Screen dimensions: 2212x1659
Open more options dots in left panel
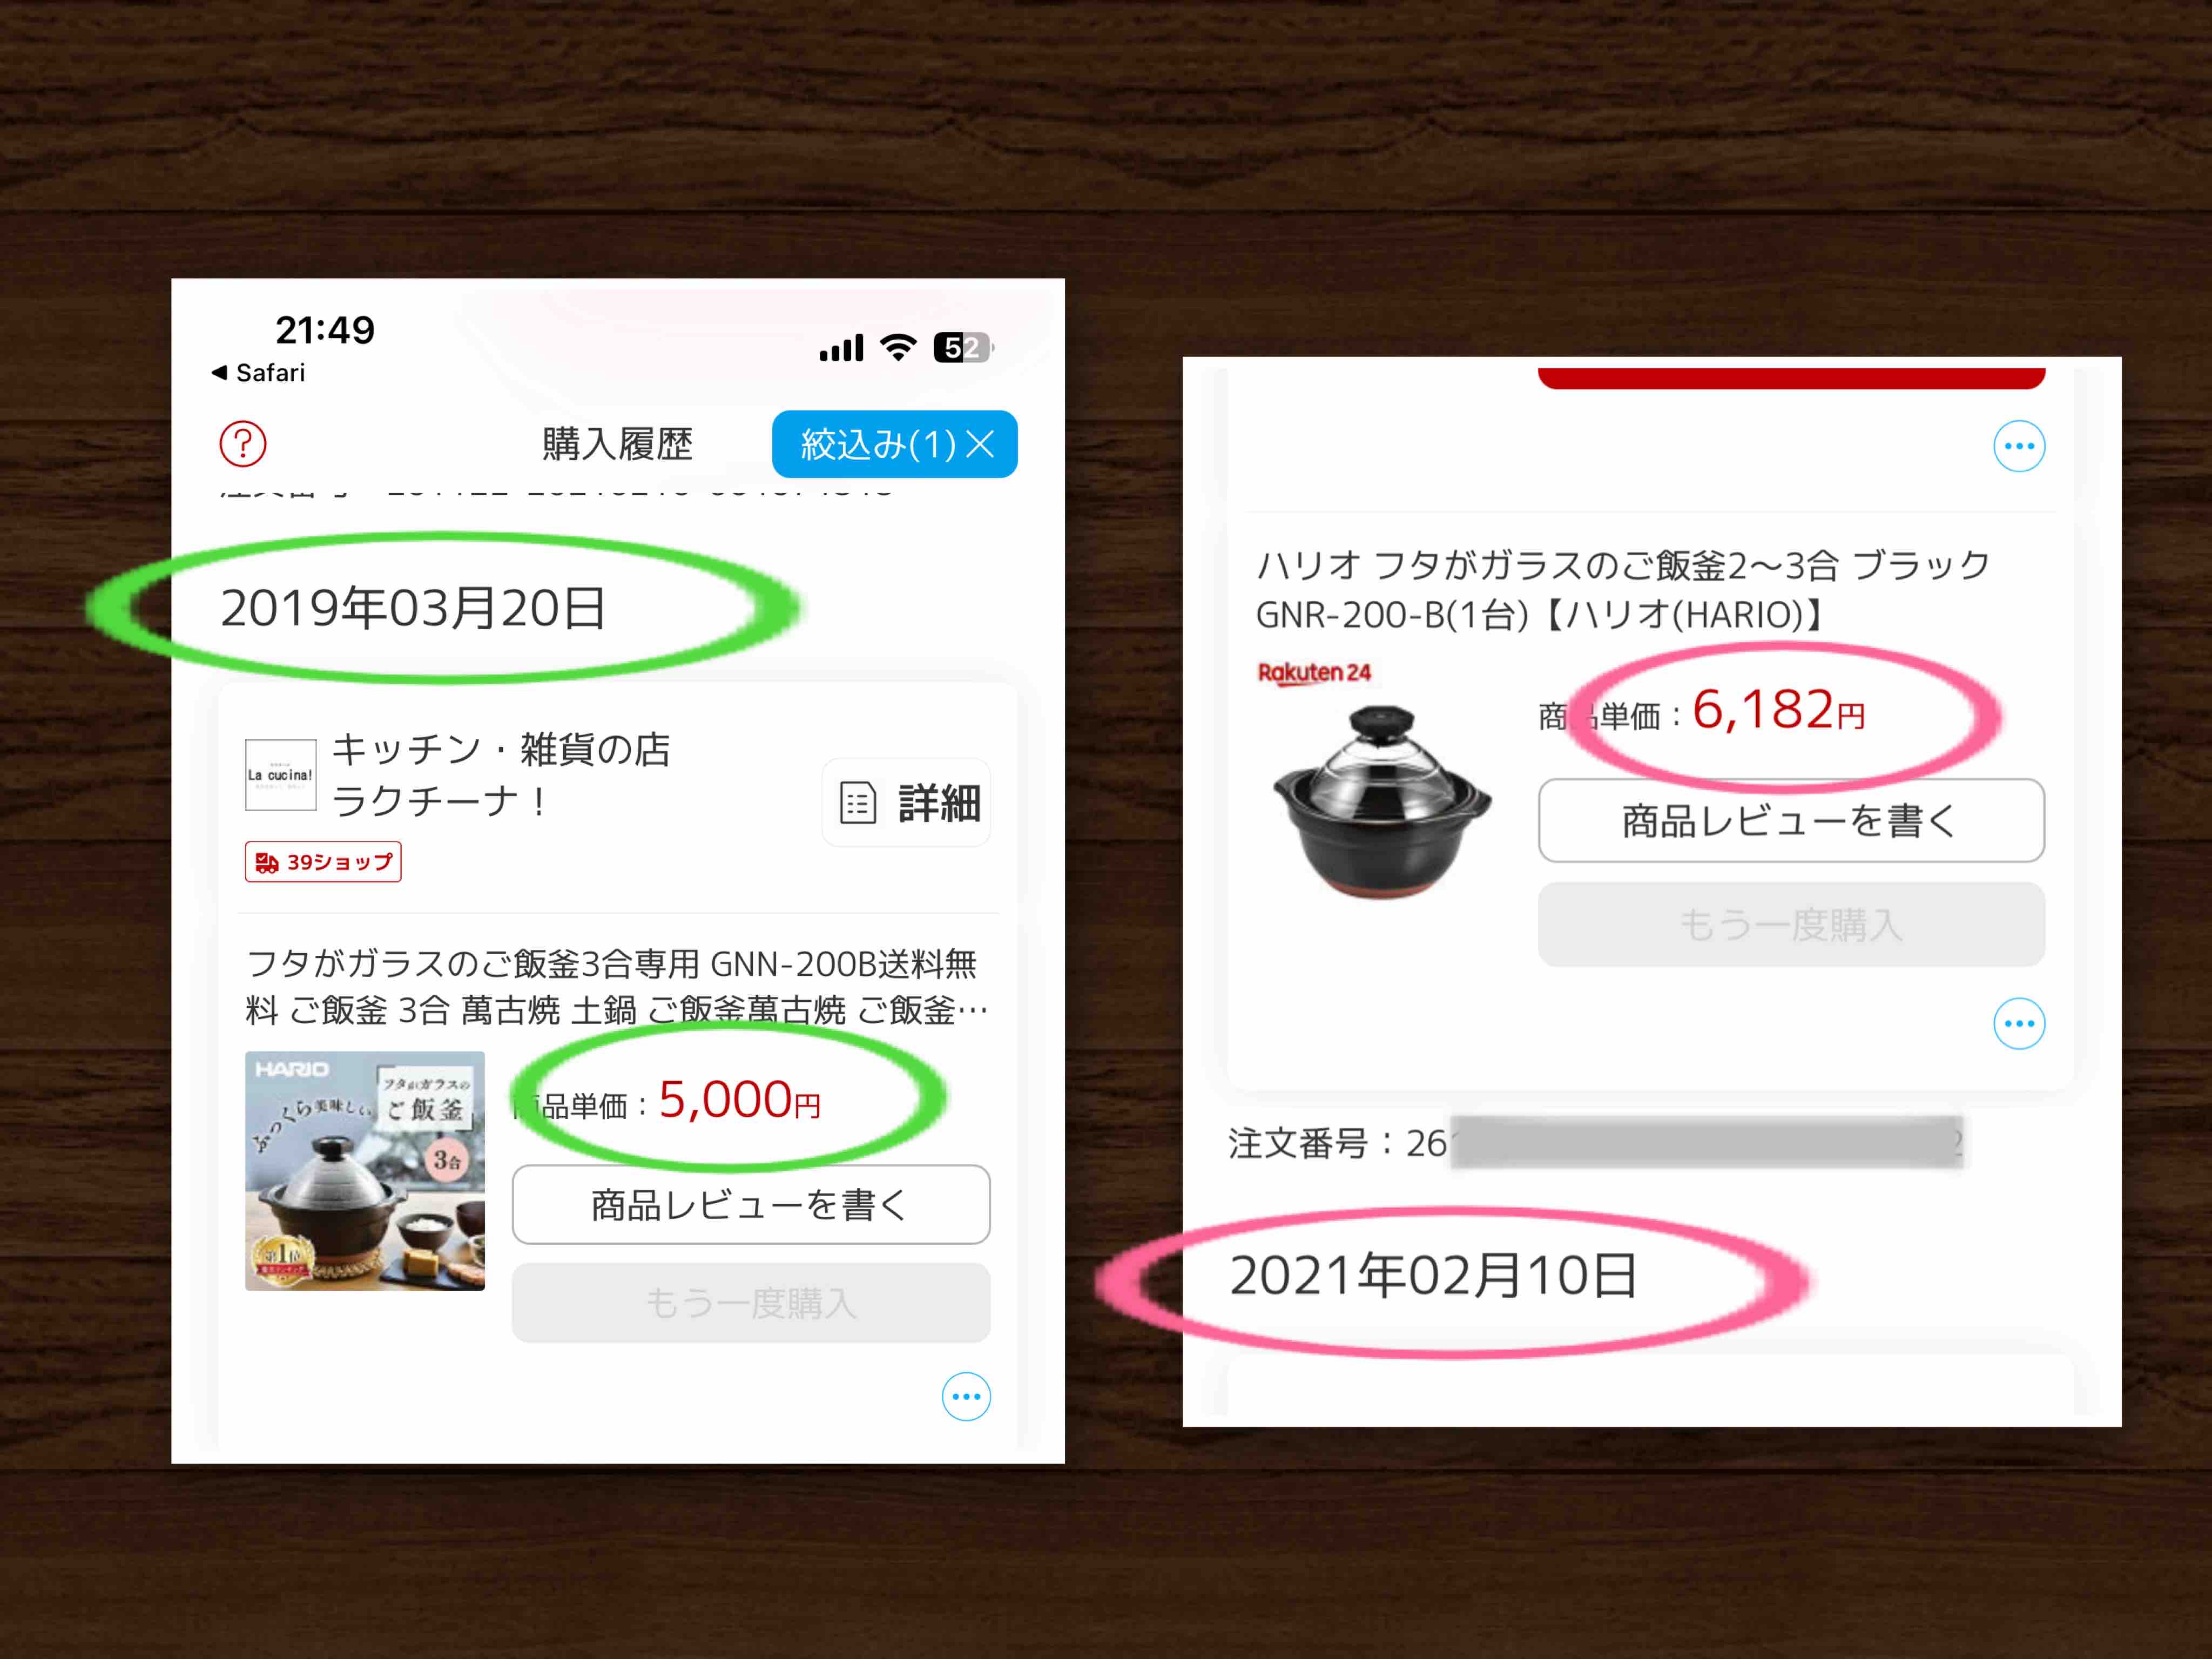pos(966,1397)
